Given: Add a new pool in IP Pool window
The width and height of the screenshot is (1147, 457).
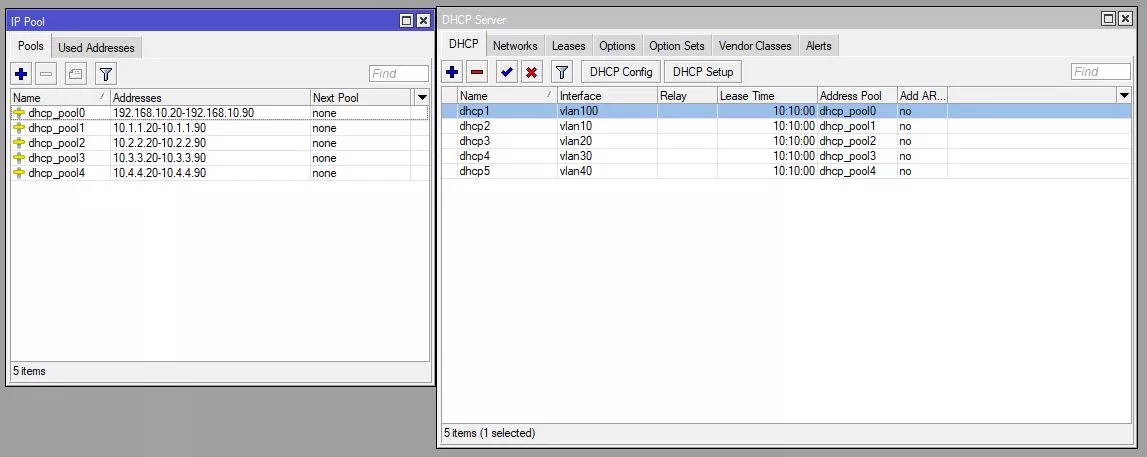Looking at the screenshot, I should [21, 74].
